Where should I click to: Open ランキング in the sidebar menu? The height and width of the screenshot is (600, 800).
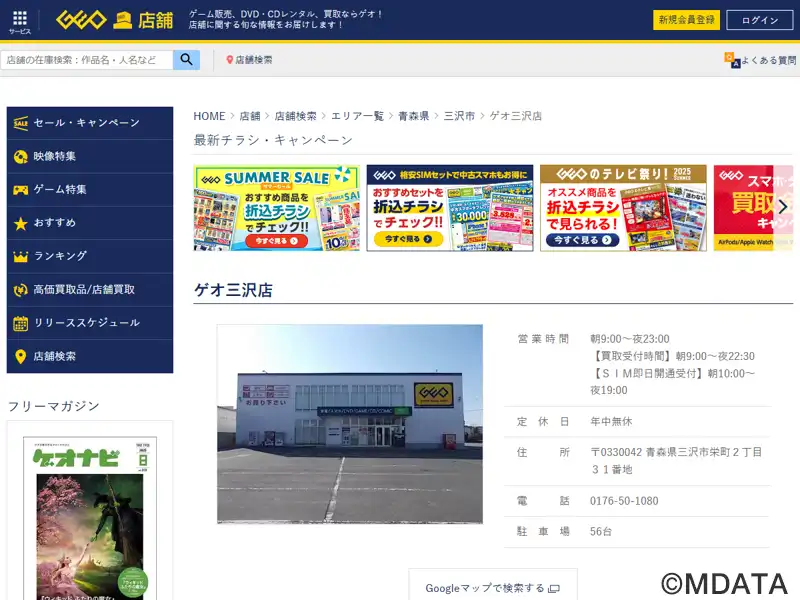click(x=90, y=256)
